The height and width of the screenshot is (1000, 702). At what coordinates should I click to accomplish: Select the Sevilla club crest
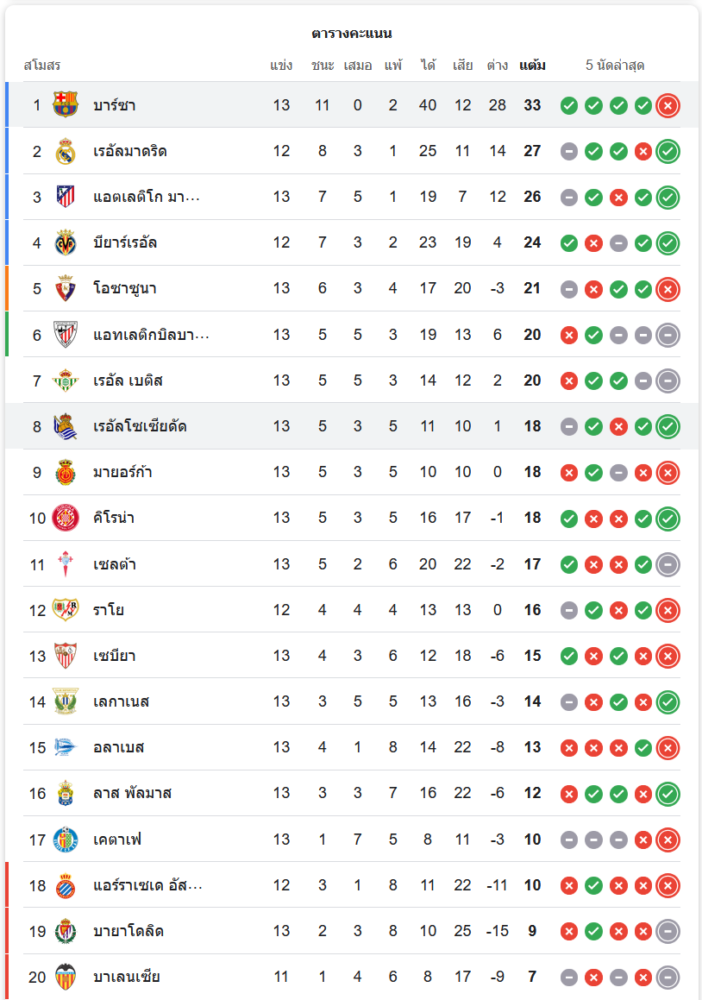[x=66, y=656]
